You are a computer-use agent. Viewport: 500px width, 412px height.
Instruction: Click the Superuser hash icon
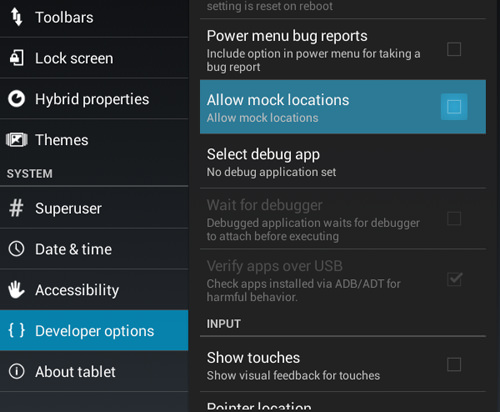[x=16, y=208]
